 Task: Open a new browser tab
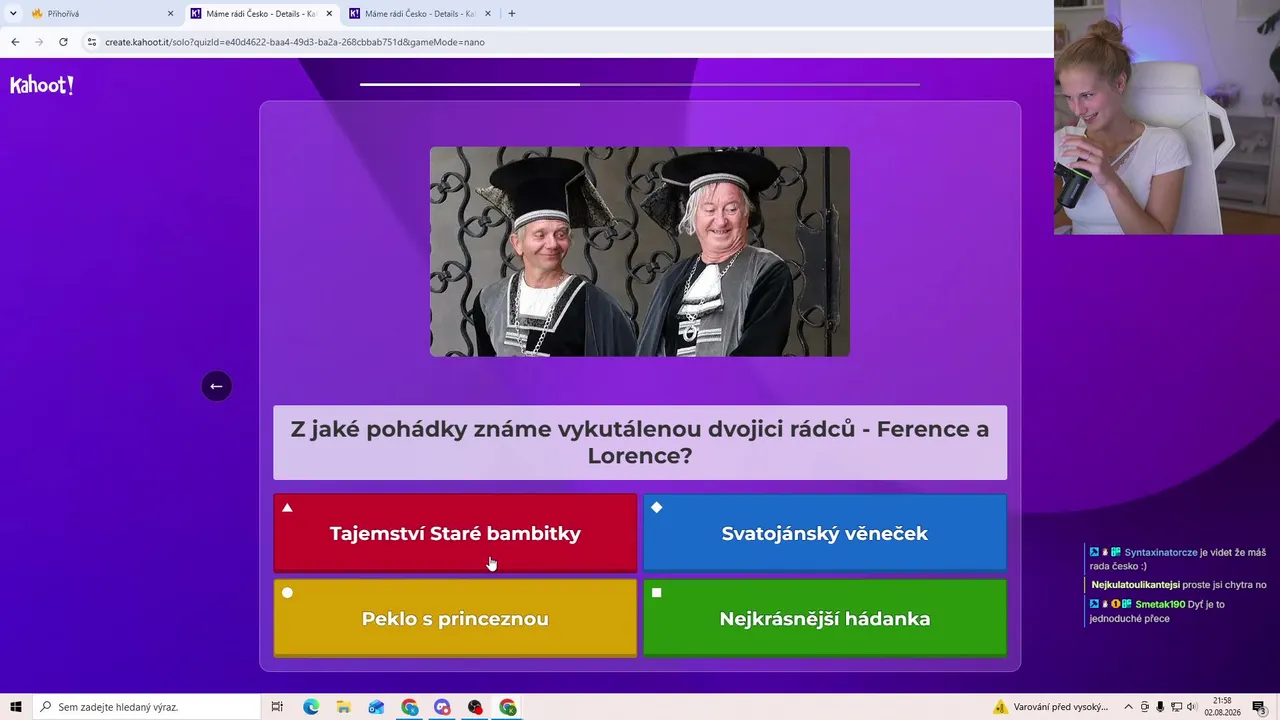[512, 14]
